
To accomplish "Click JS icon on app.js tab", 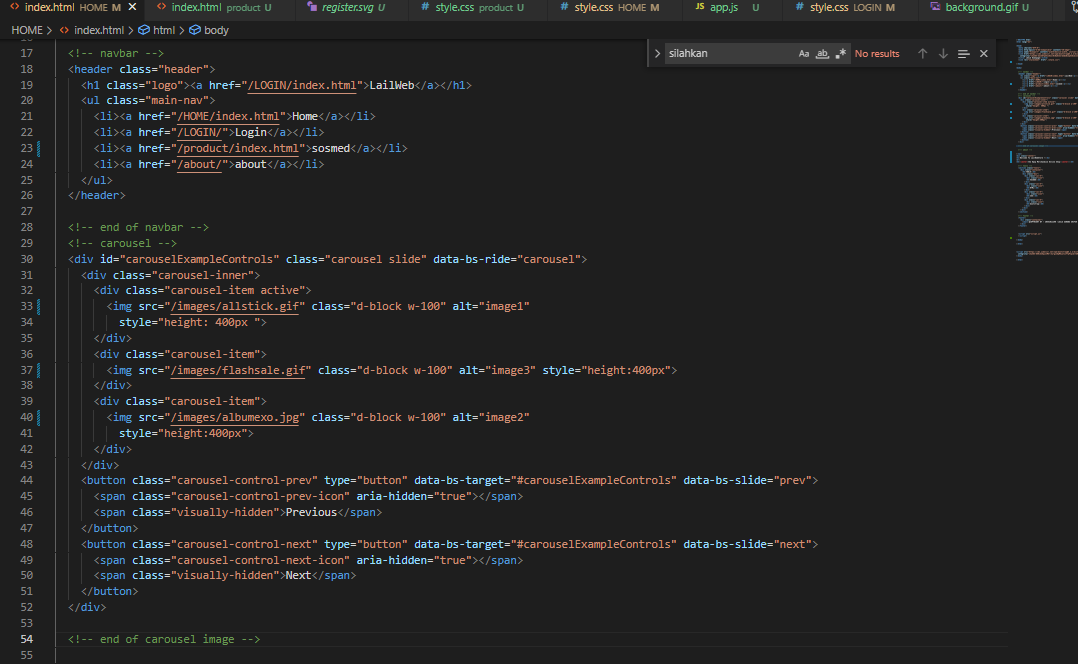I will pos(700,7).
